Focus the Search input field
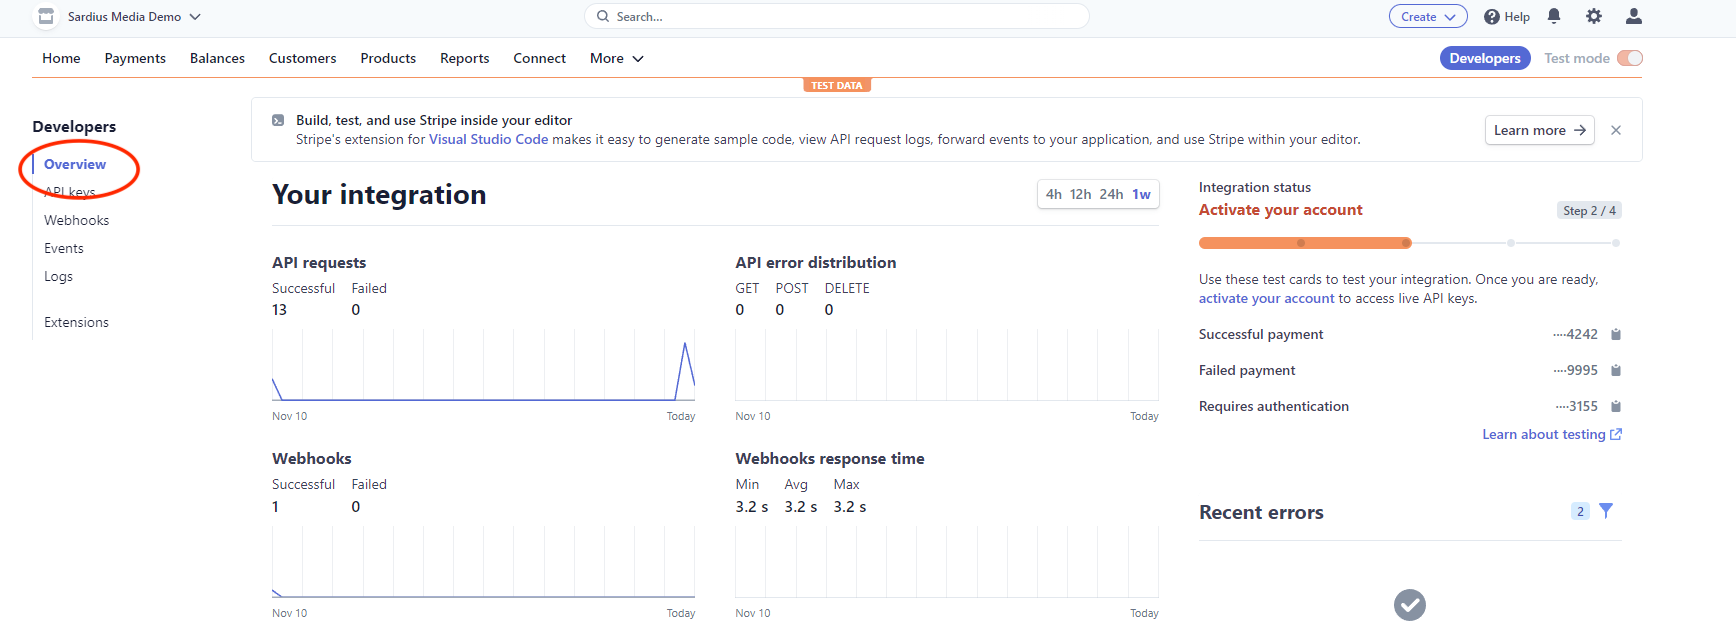The image size is (1736, 638). pos(837,16)
